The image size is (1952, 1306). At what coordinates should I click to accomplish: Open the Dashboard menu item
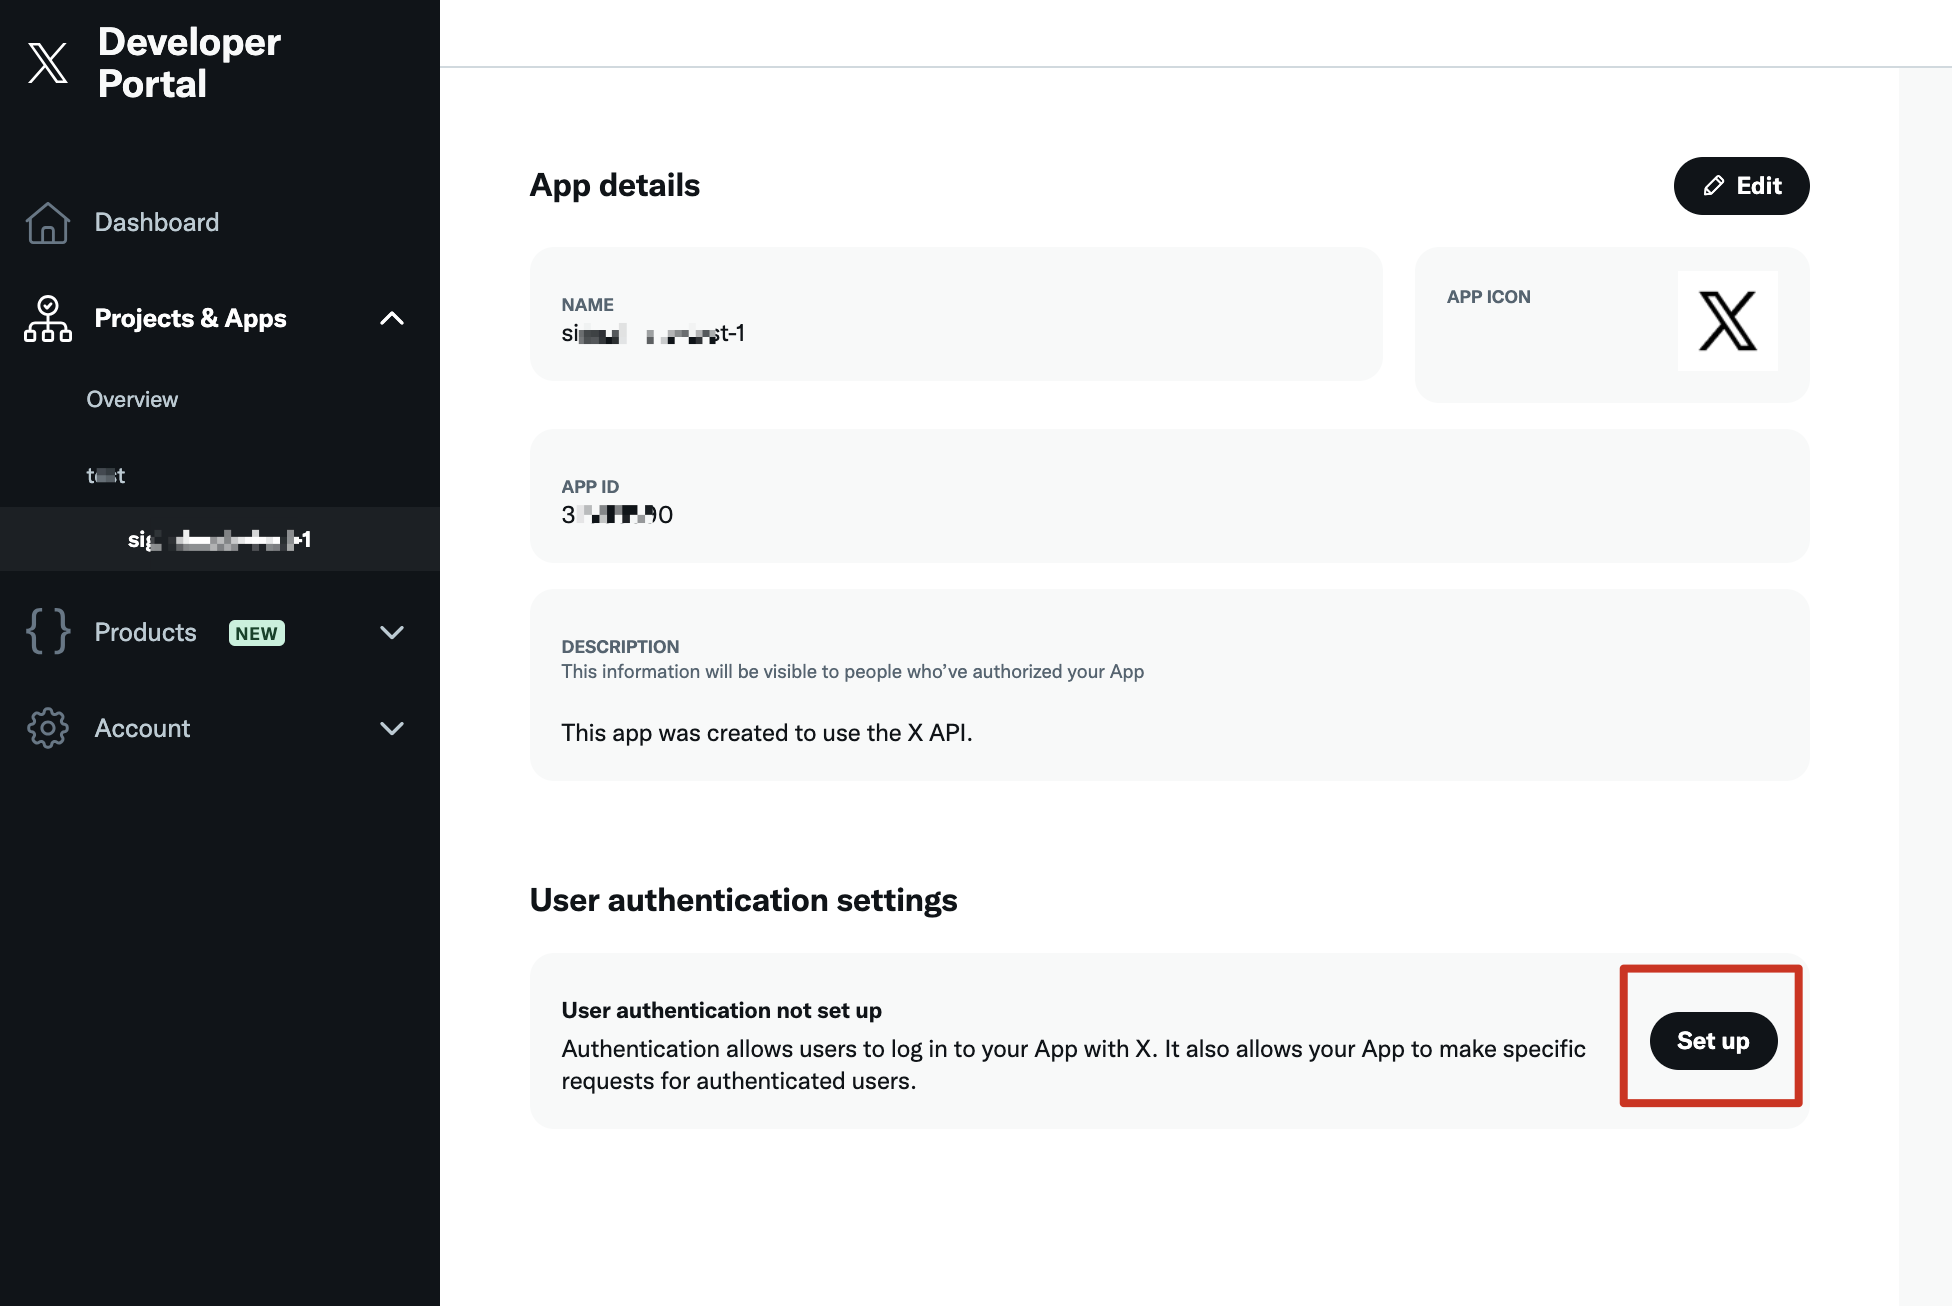[156, 222]
